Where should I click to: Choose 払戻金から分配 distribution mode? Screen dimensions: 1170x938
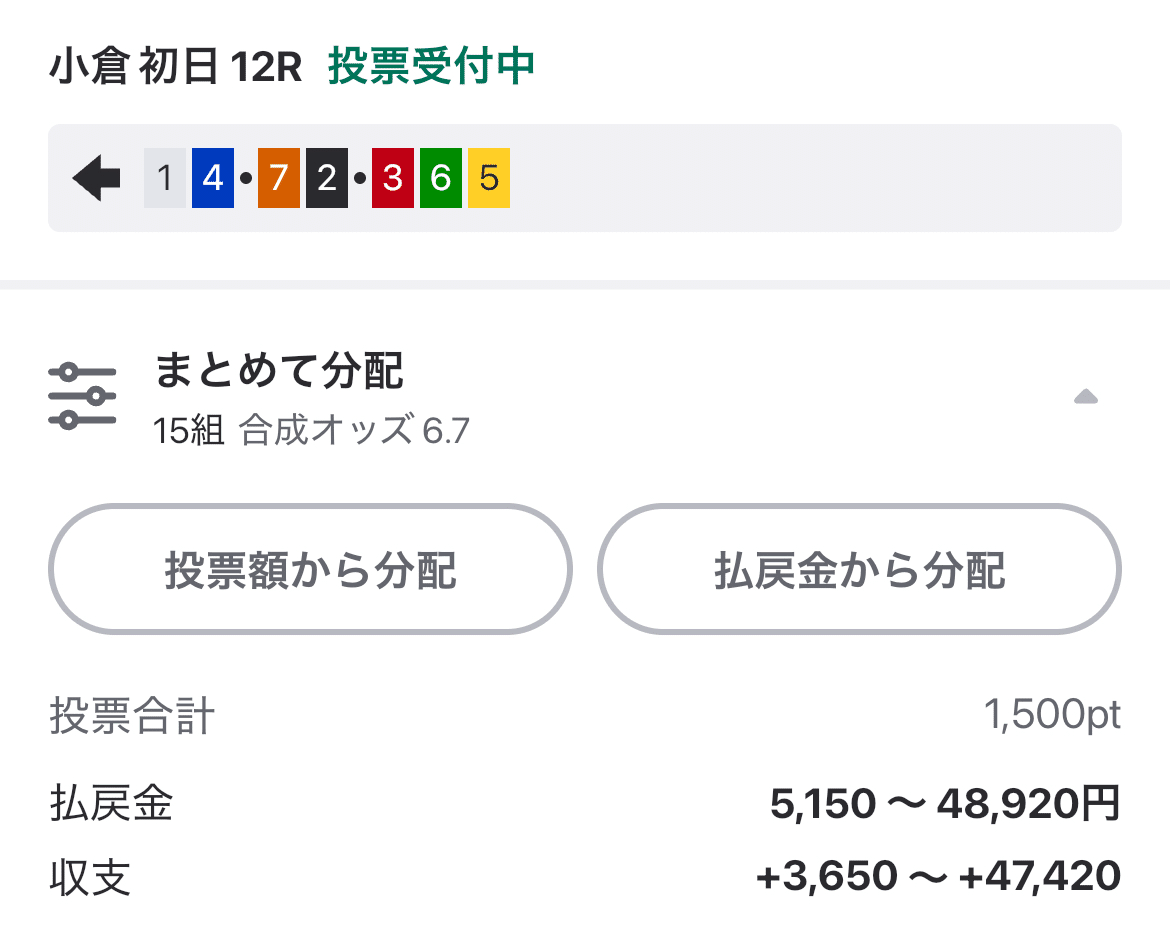click(860, 568)
